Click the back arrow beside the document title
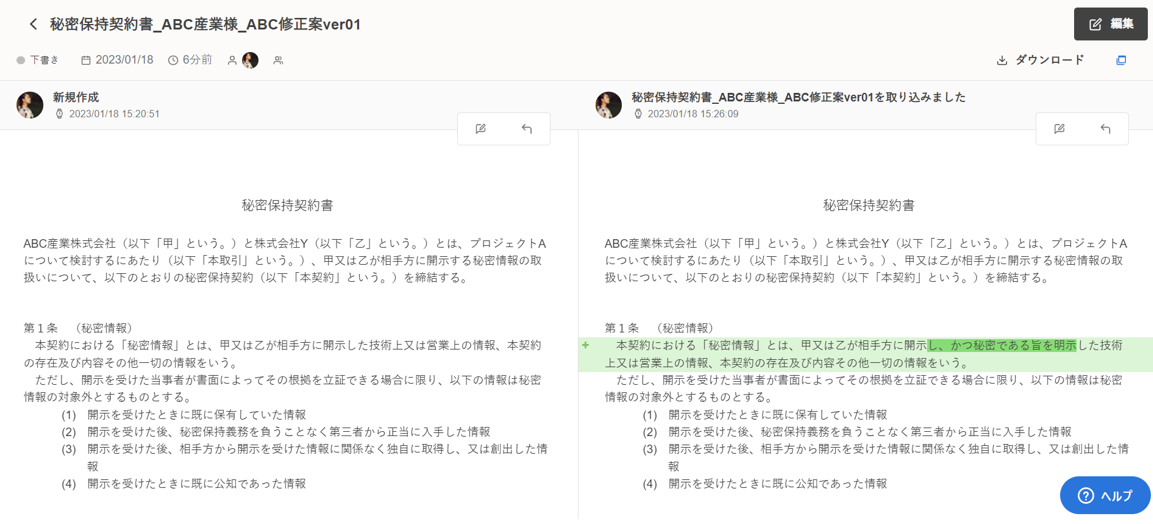The width and height of the screenshot is (1153, 524). pyautogui.click(x=33, y=24)
